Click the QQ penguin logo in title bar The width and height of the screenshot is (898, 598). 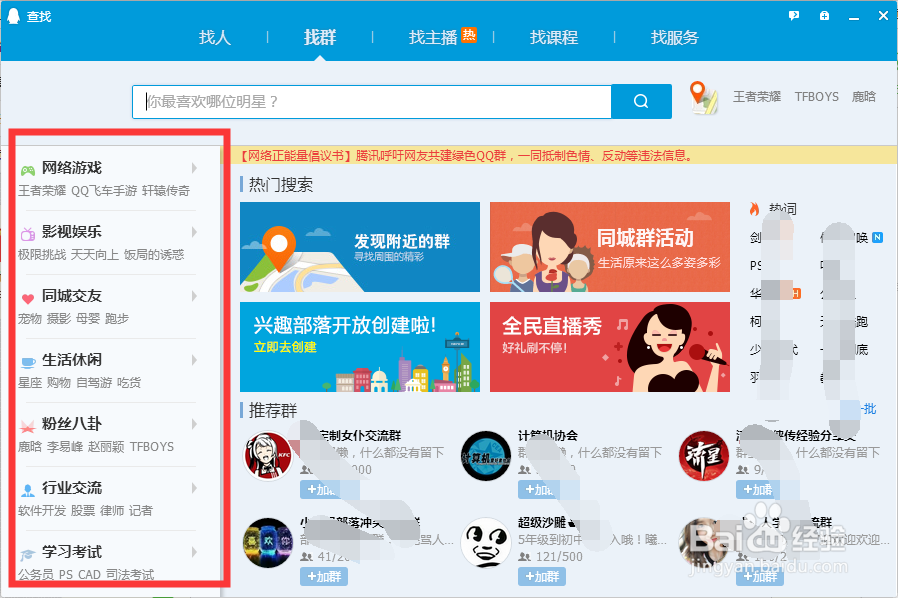13,15
